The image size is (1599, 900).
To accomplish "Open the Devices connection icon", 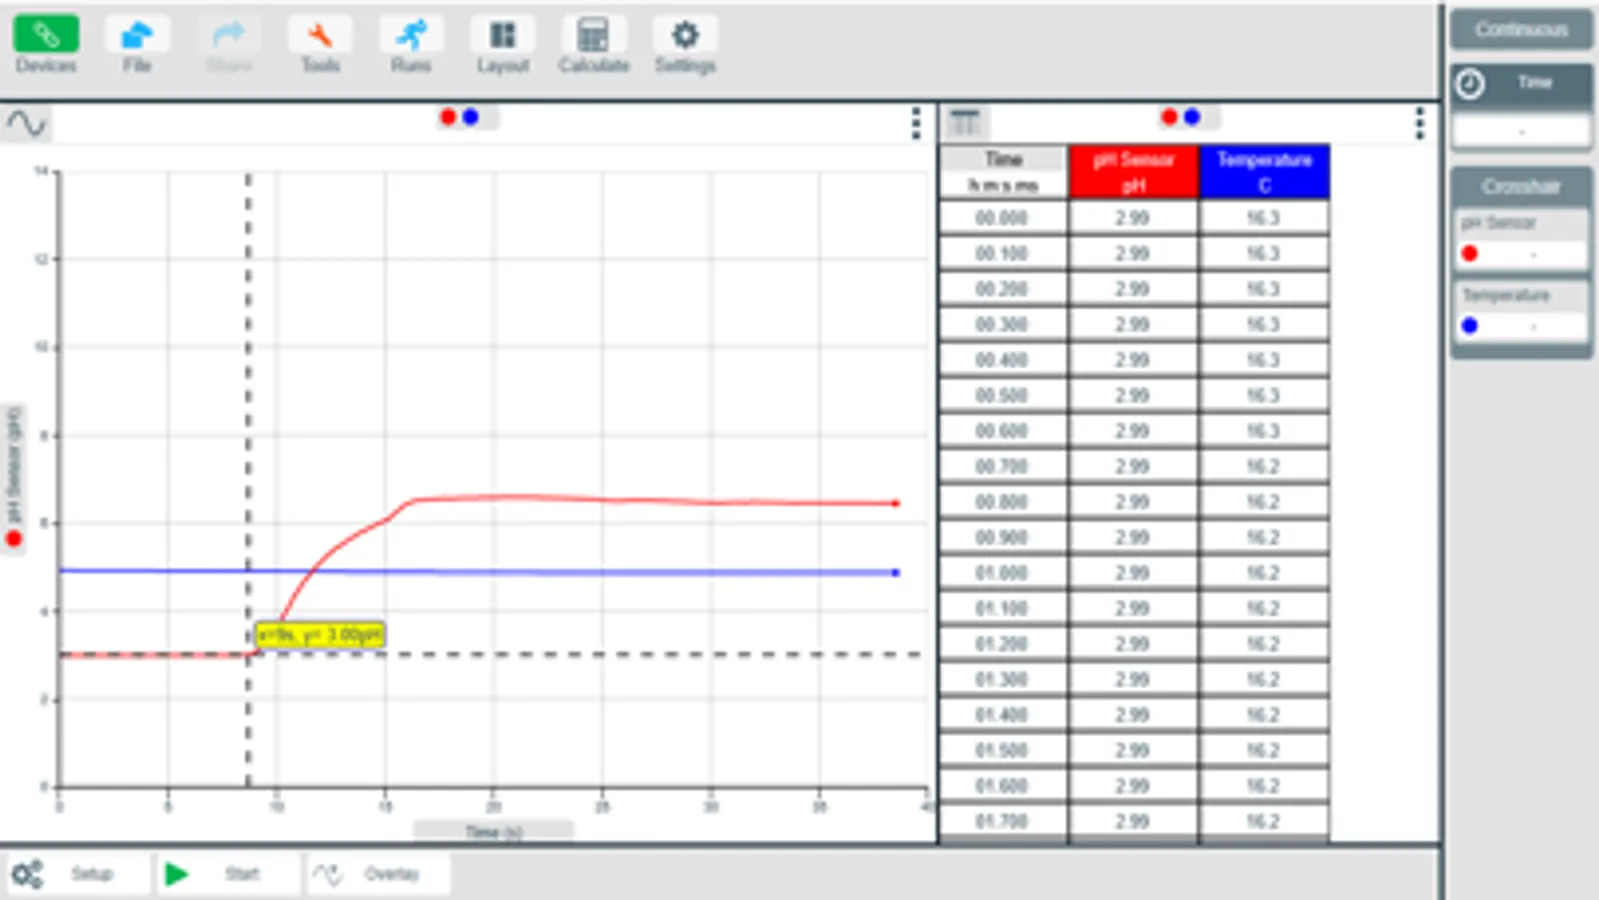I will tap(46, 36).
